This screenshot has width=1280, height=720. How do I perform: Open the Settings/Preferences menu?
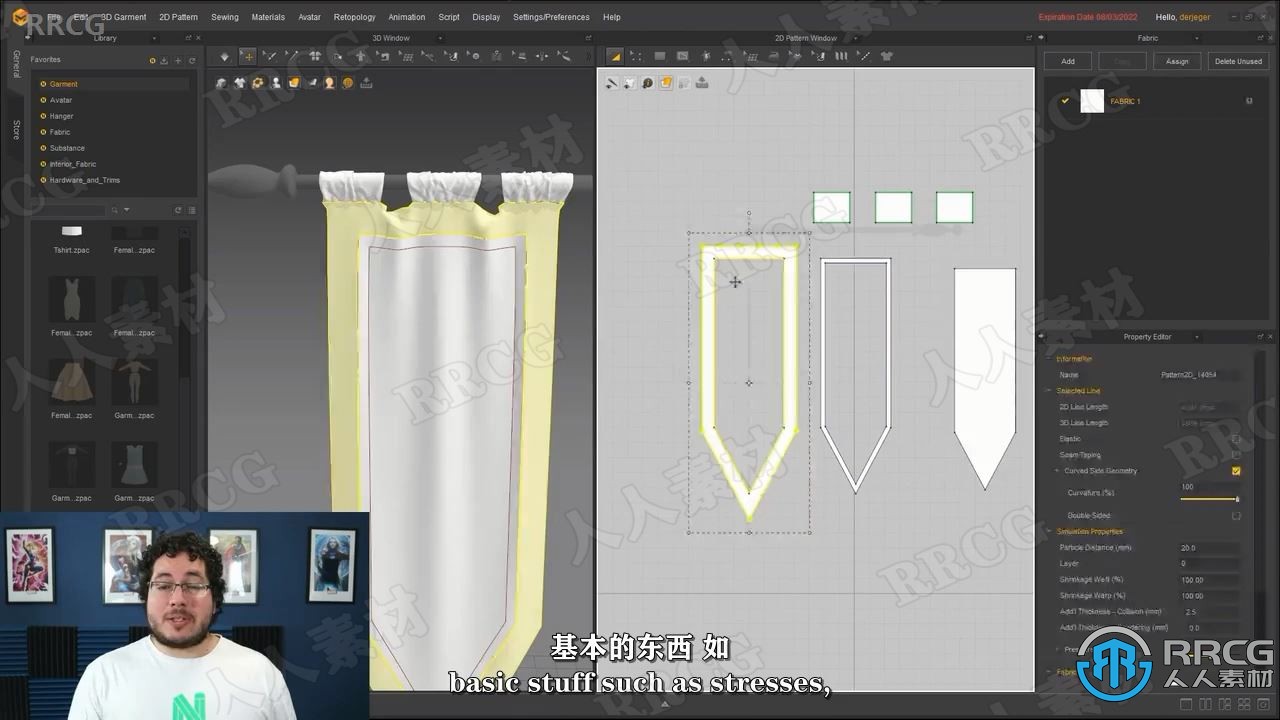(x=551, y=17)
